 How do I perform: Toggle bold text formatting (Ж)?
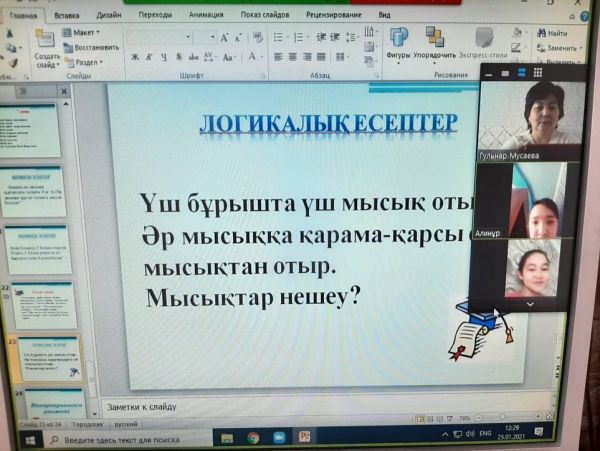134,57
